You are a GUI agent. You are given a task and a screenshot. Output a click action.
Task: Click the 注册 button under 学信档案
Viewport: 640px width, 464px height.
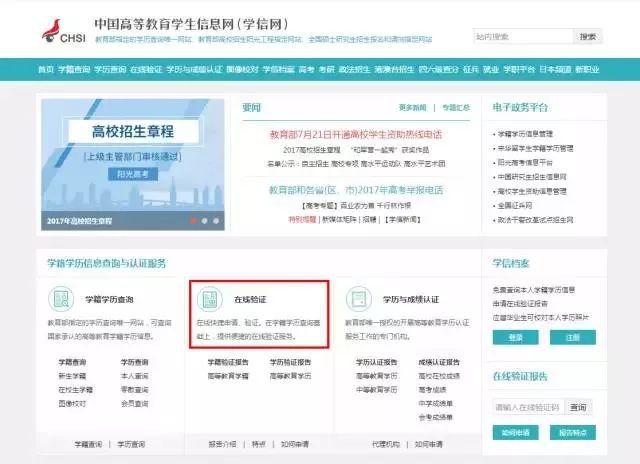click(573, 337)
